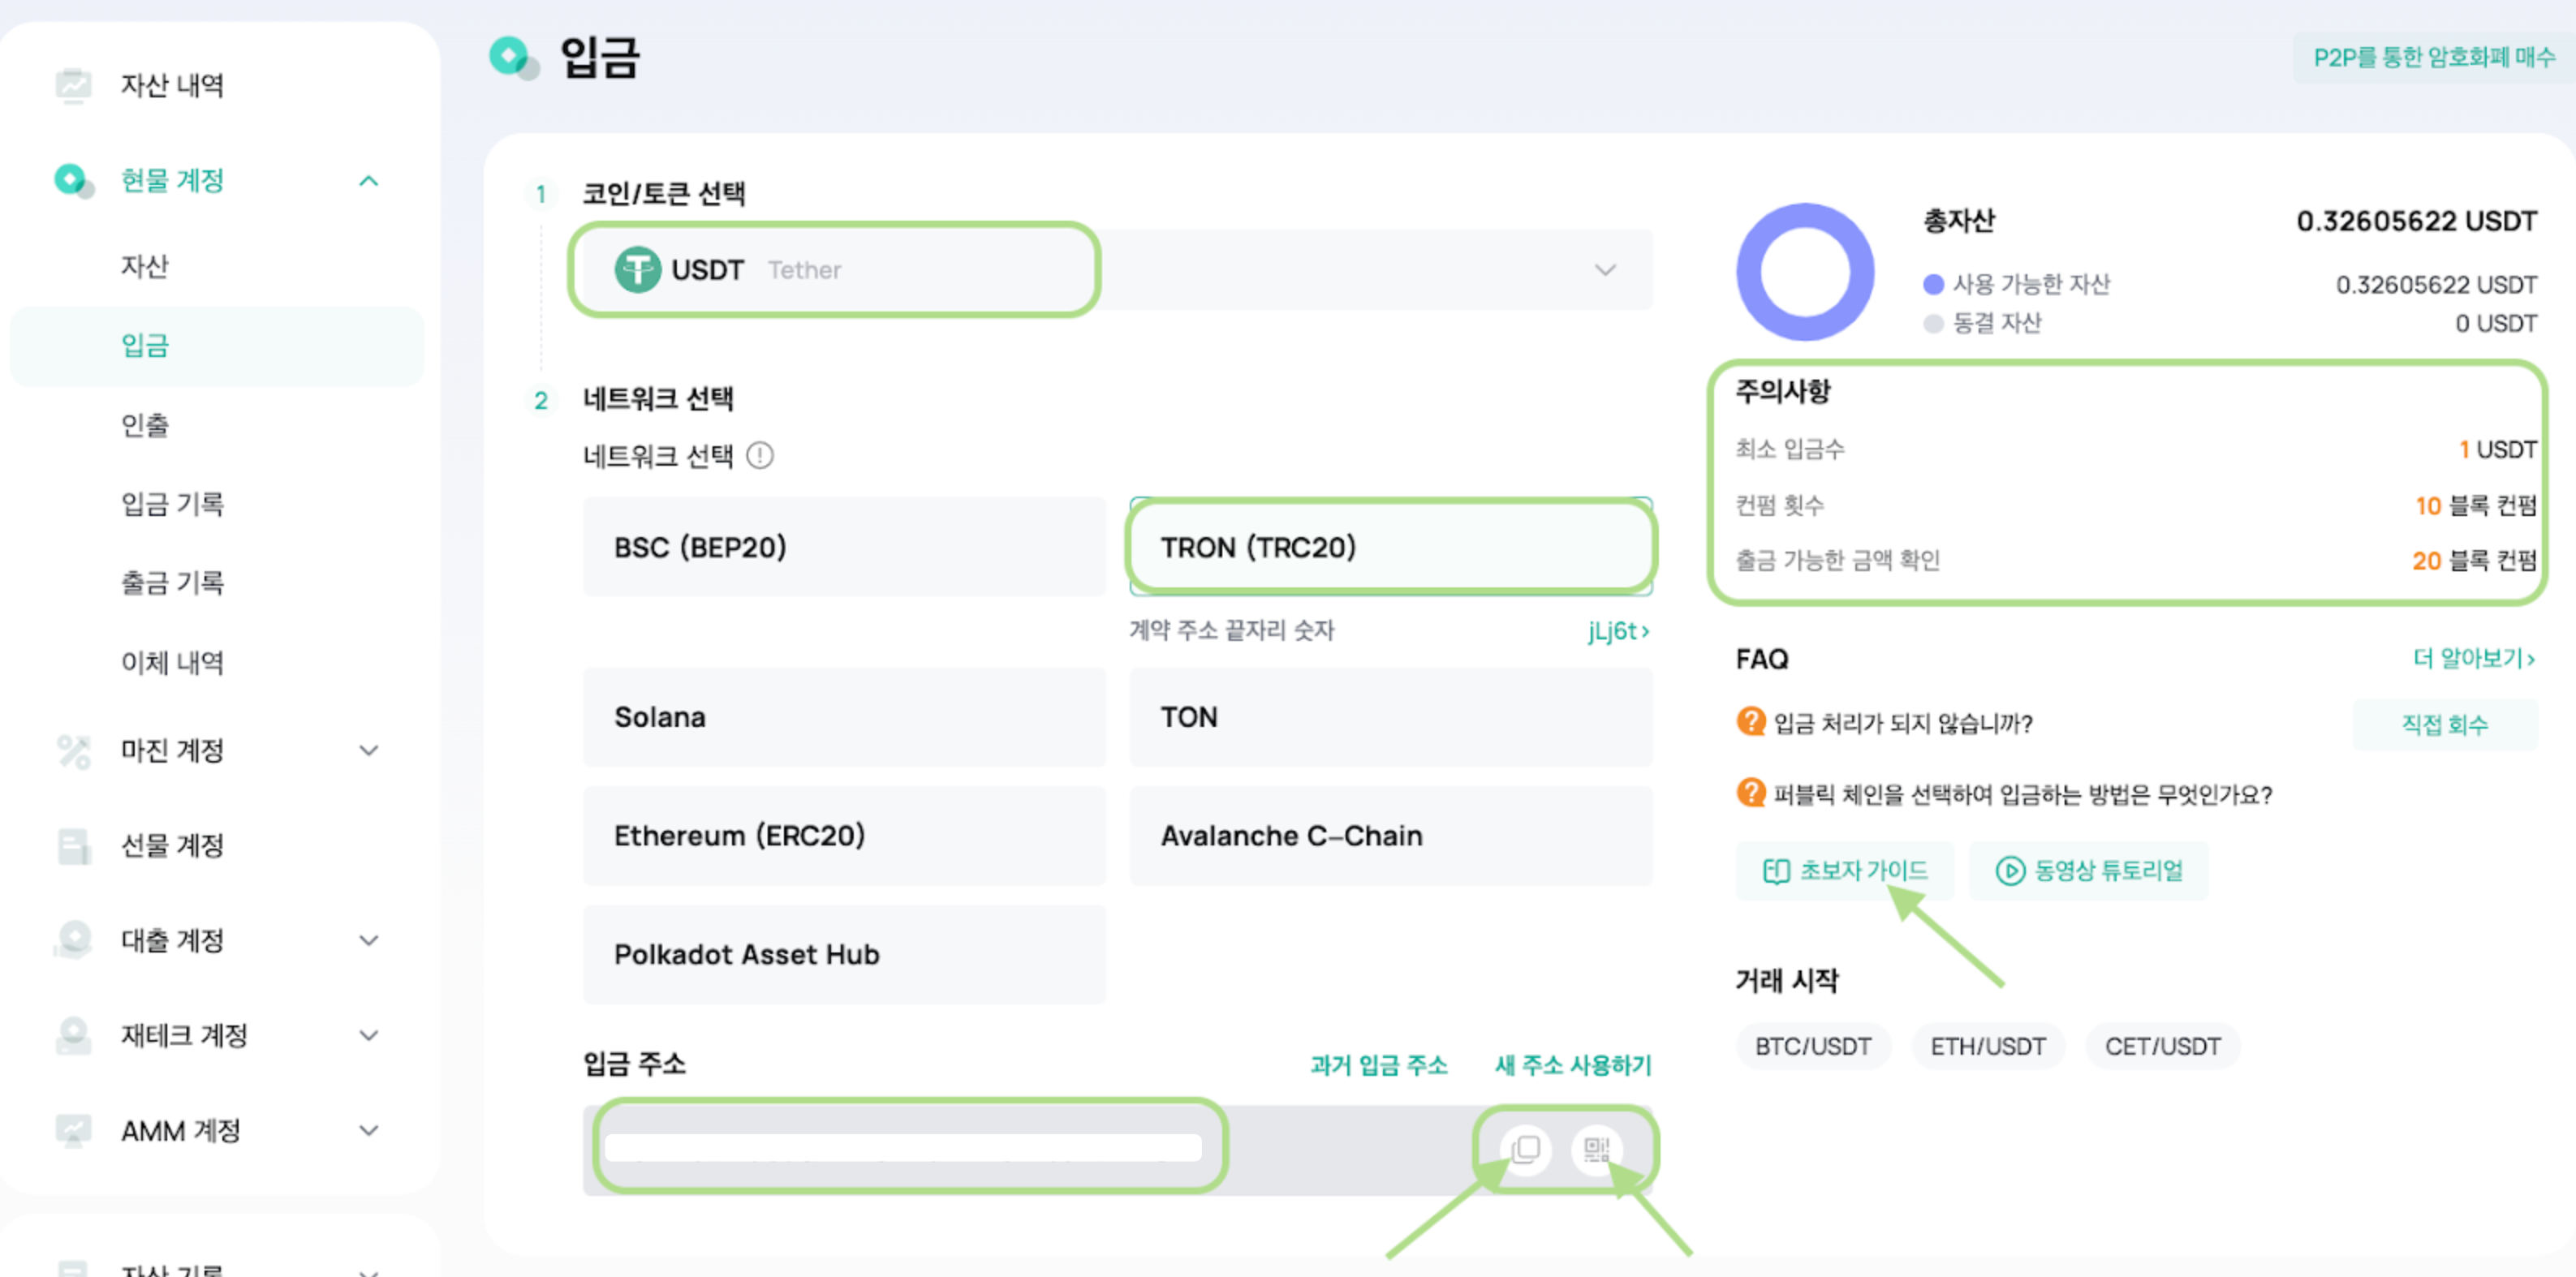
Task: Choose the BSC (BEP20) network option
Action: (844, 547)
